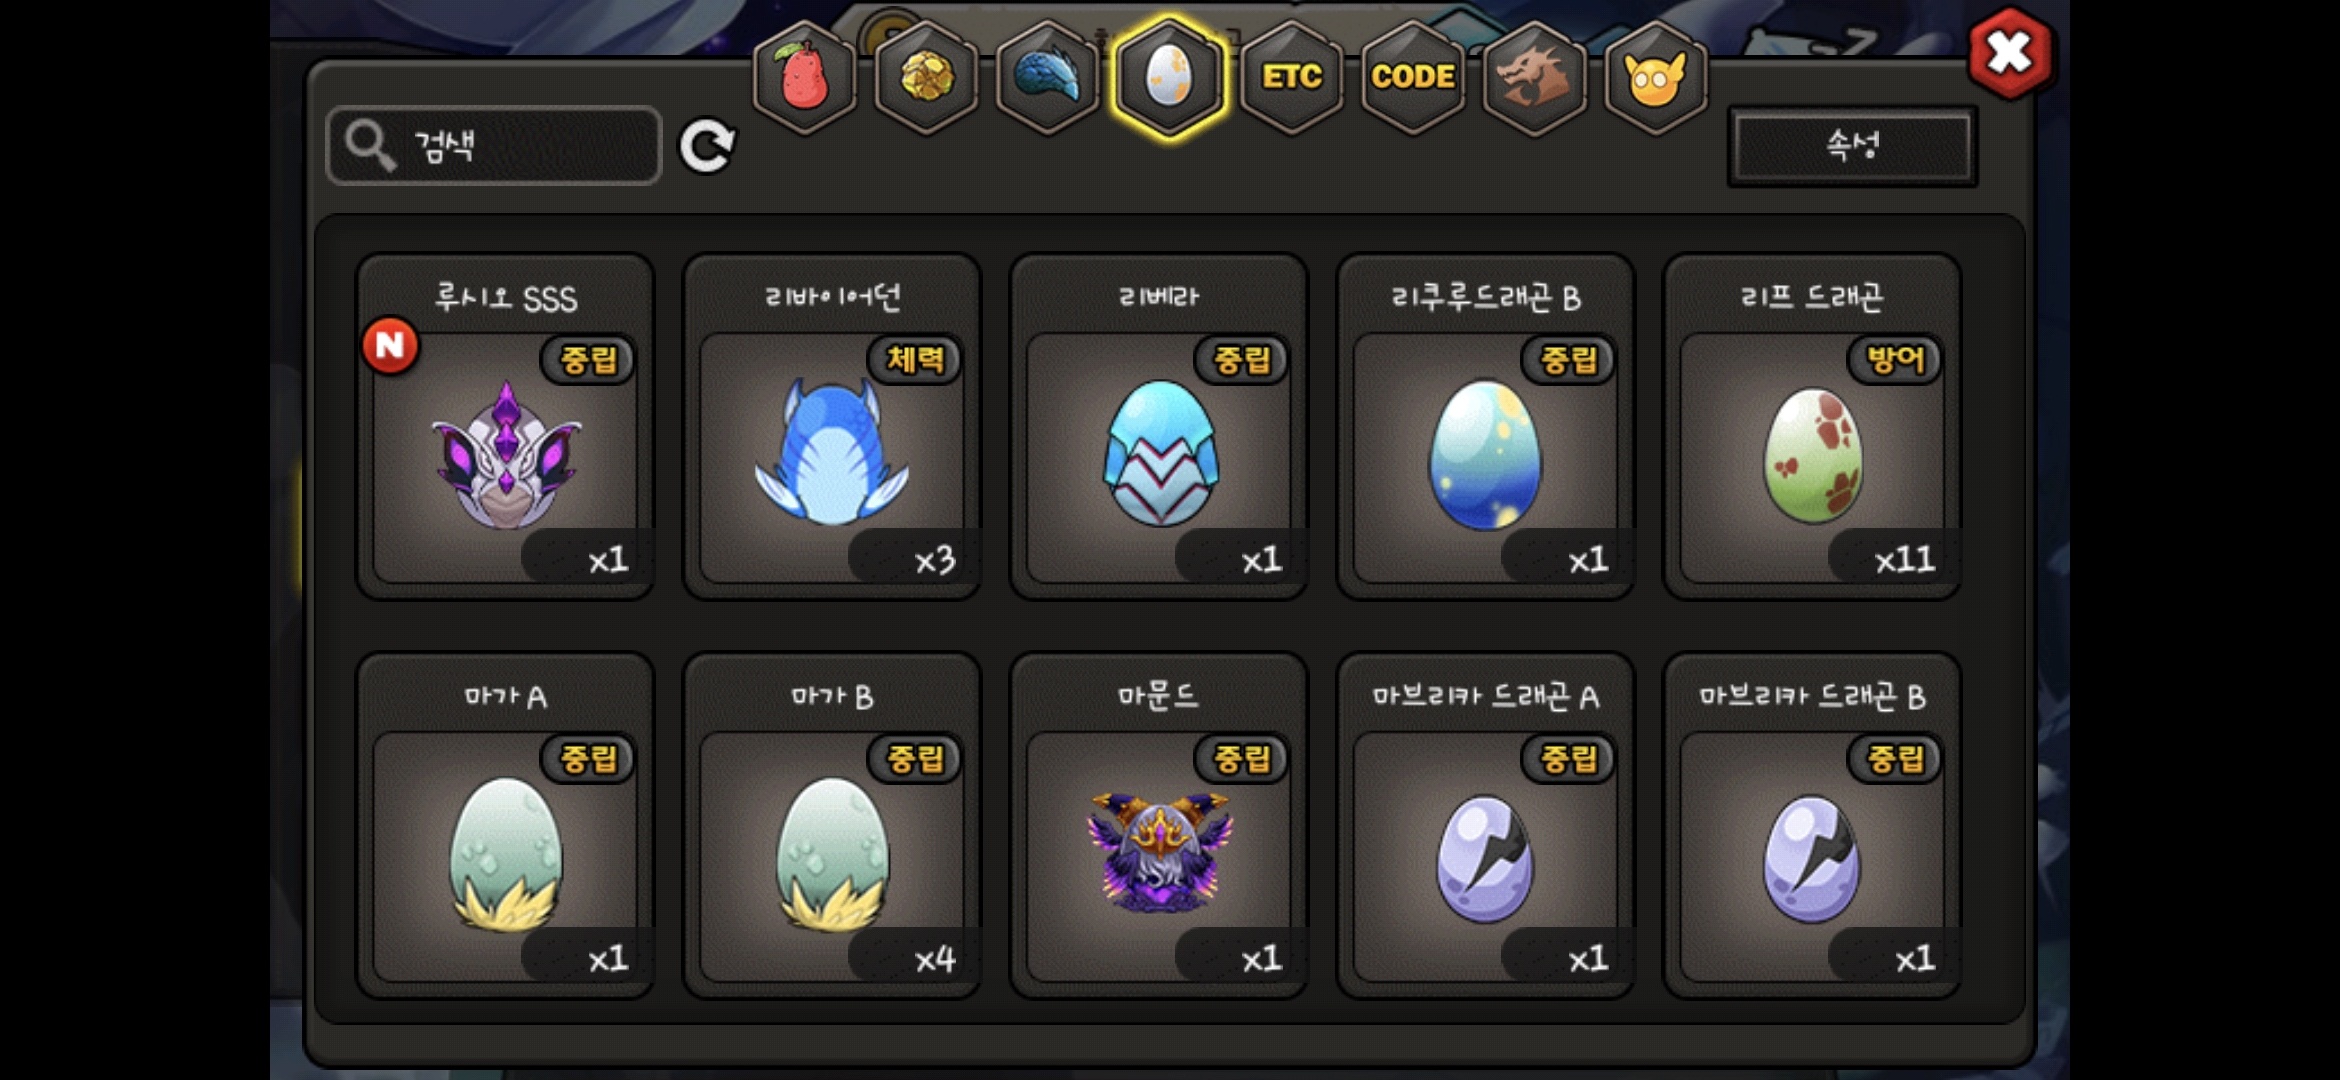2340x1080 pixels.
Task: Click the 검색 search field
Action: pos(494,146)
